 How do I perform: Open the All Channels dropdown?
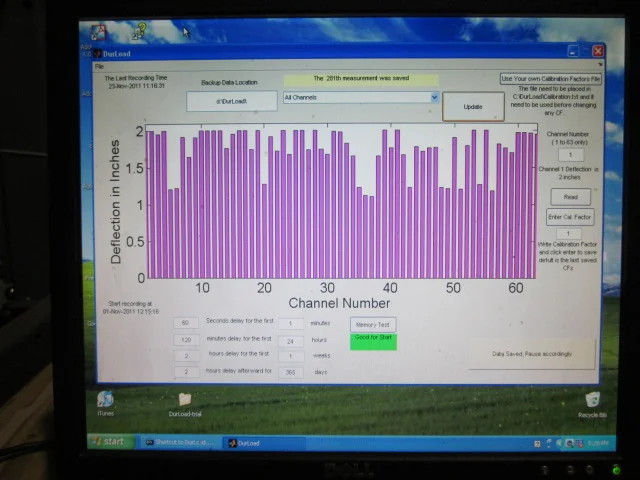[361, 97]
